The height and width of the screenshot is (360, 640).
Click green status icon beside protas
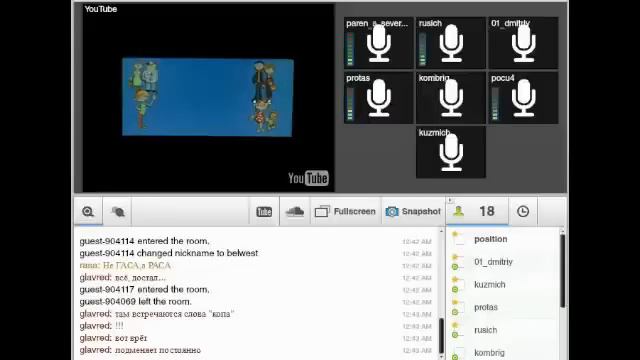coord(455,312)
